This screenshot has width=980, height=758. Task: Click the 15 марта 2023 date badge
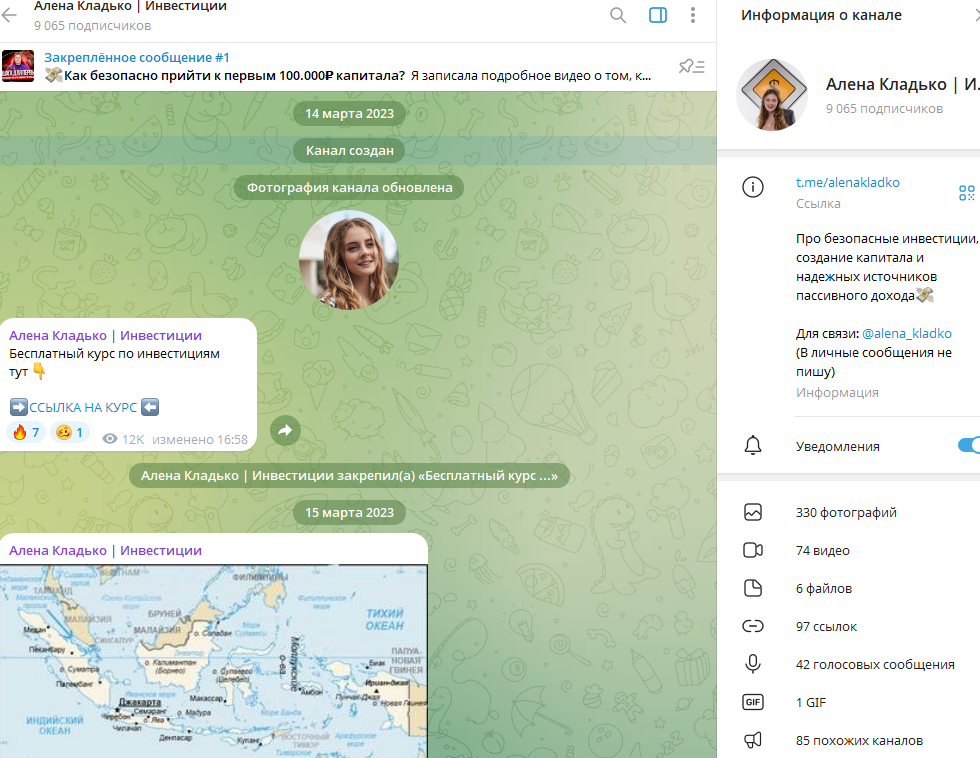349,512
